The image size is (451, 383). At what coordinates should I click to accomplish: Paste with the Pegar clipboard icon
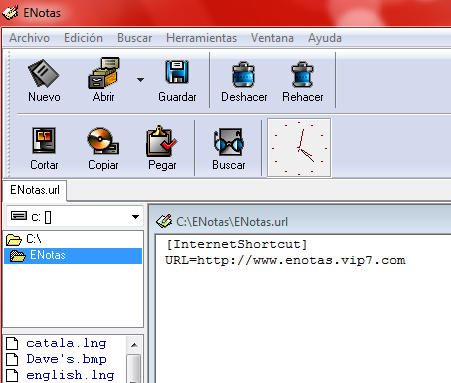click(162, 141)
